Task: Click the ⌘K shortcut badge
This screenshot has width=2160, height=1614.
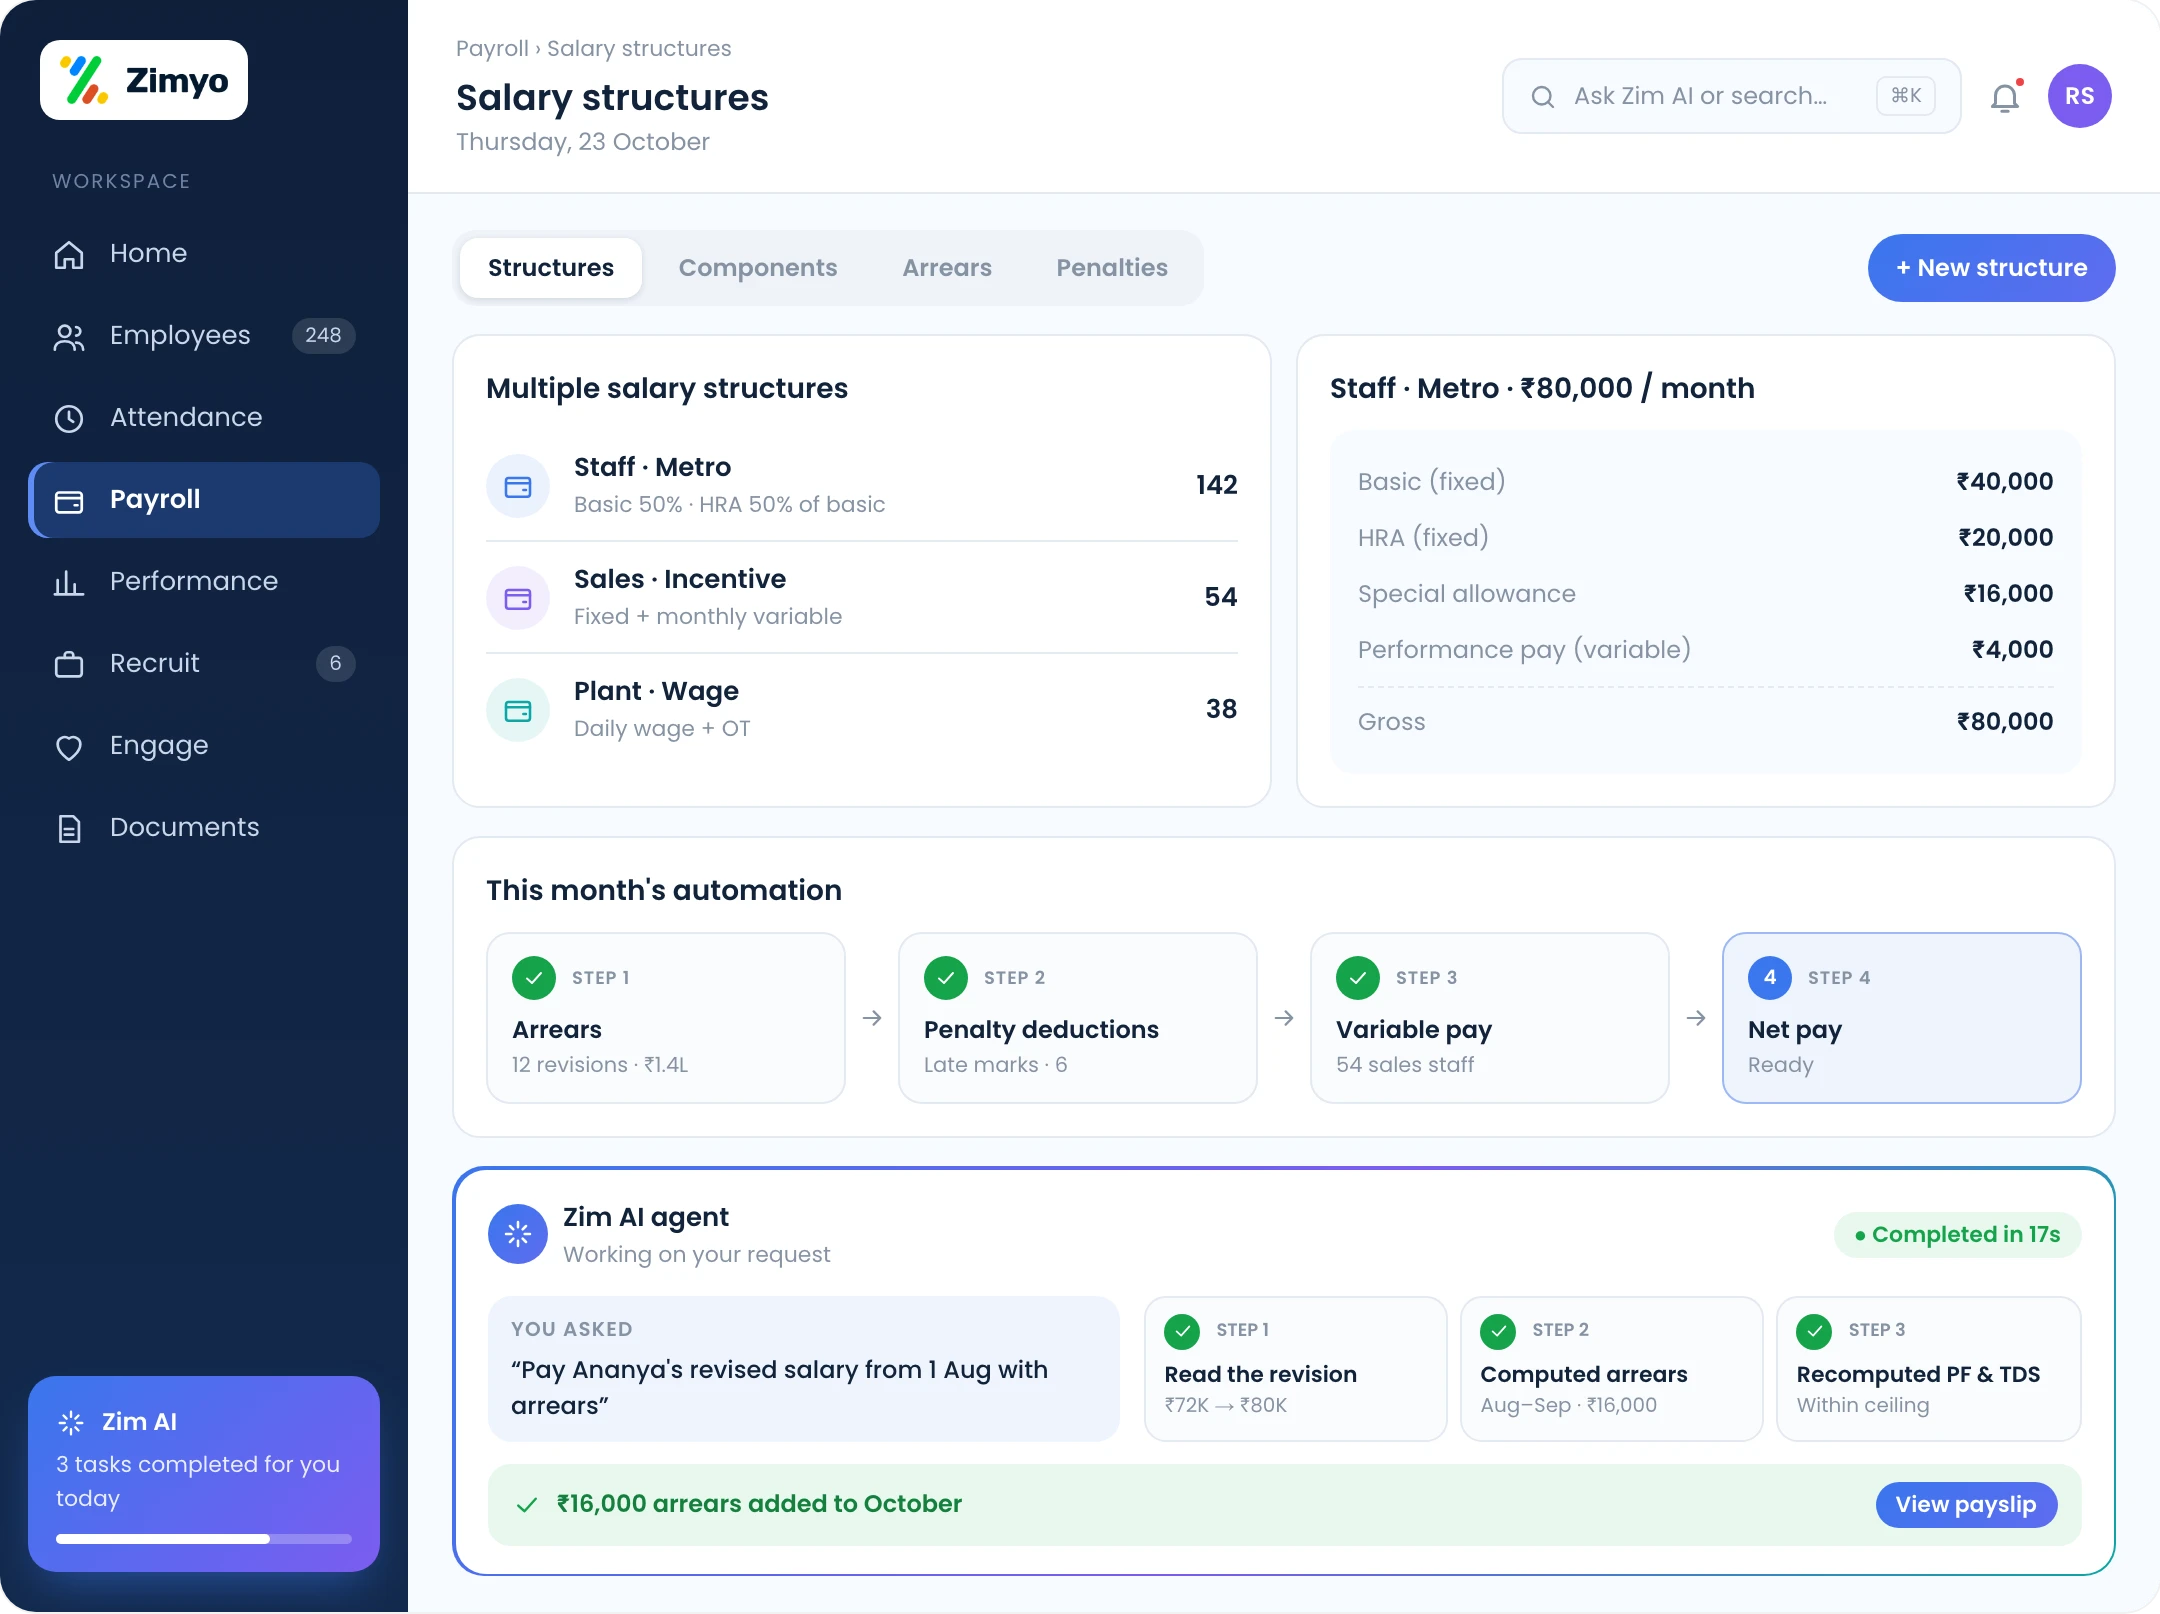Action: tap(1906, 96)
